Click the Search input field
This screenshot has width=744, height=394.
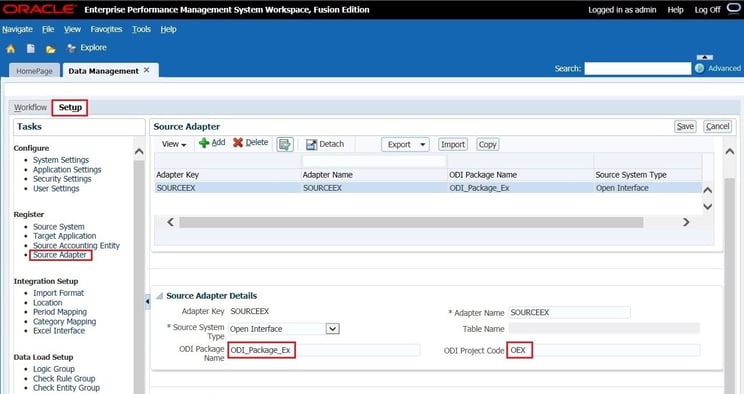click(x=638, y=68)
